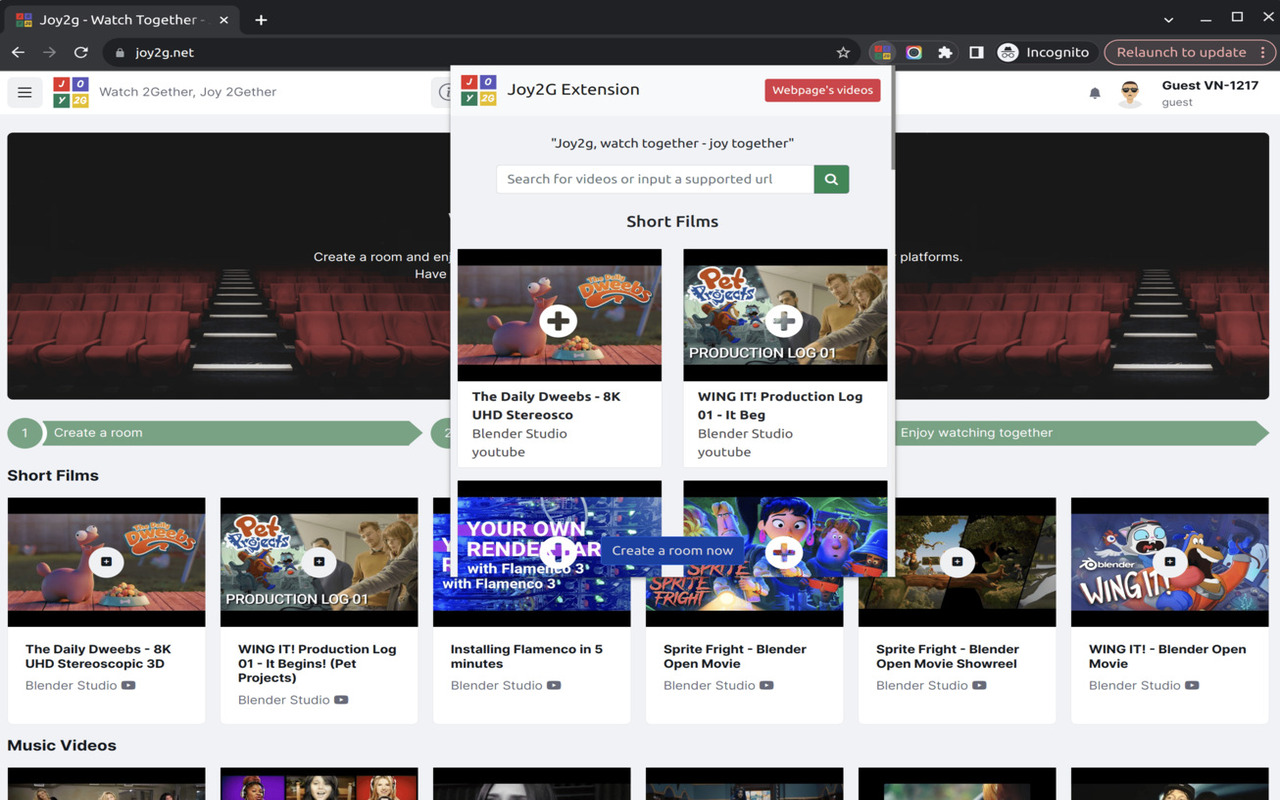Open the notifications bell on Joy2g
1280x800 pixels.
coord(1094,92)
